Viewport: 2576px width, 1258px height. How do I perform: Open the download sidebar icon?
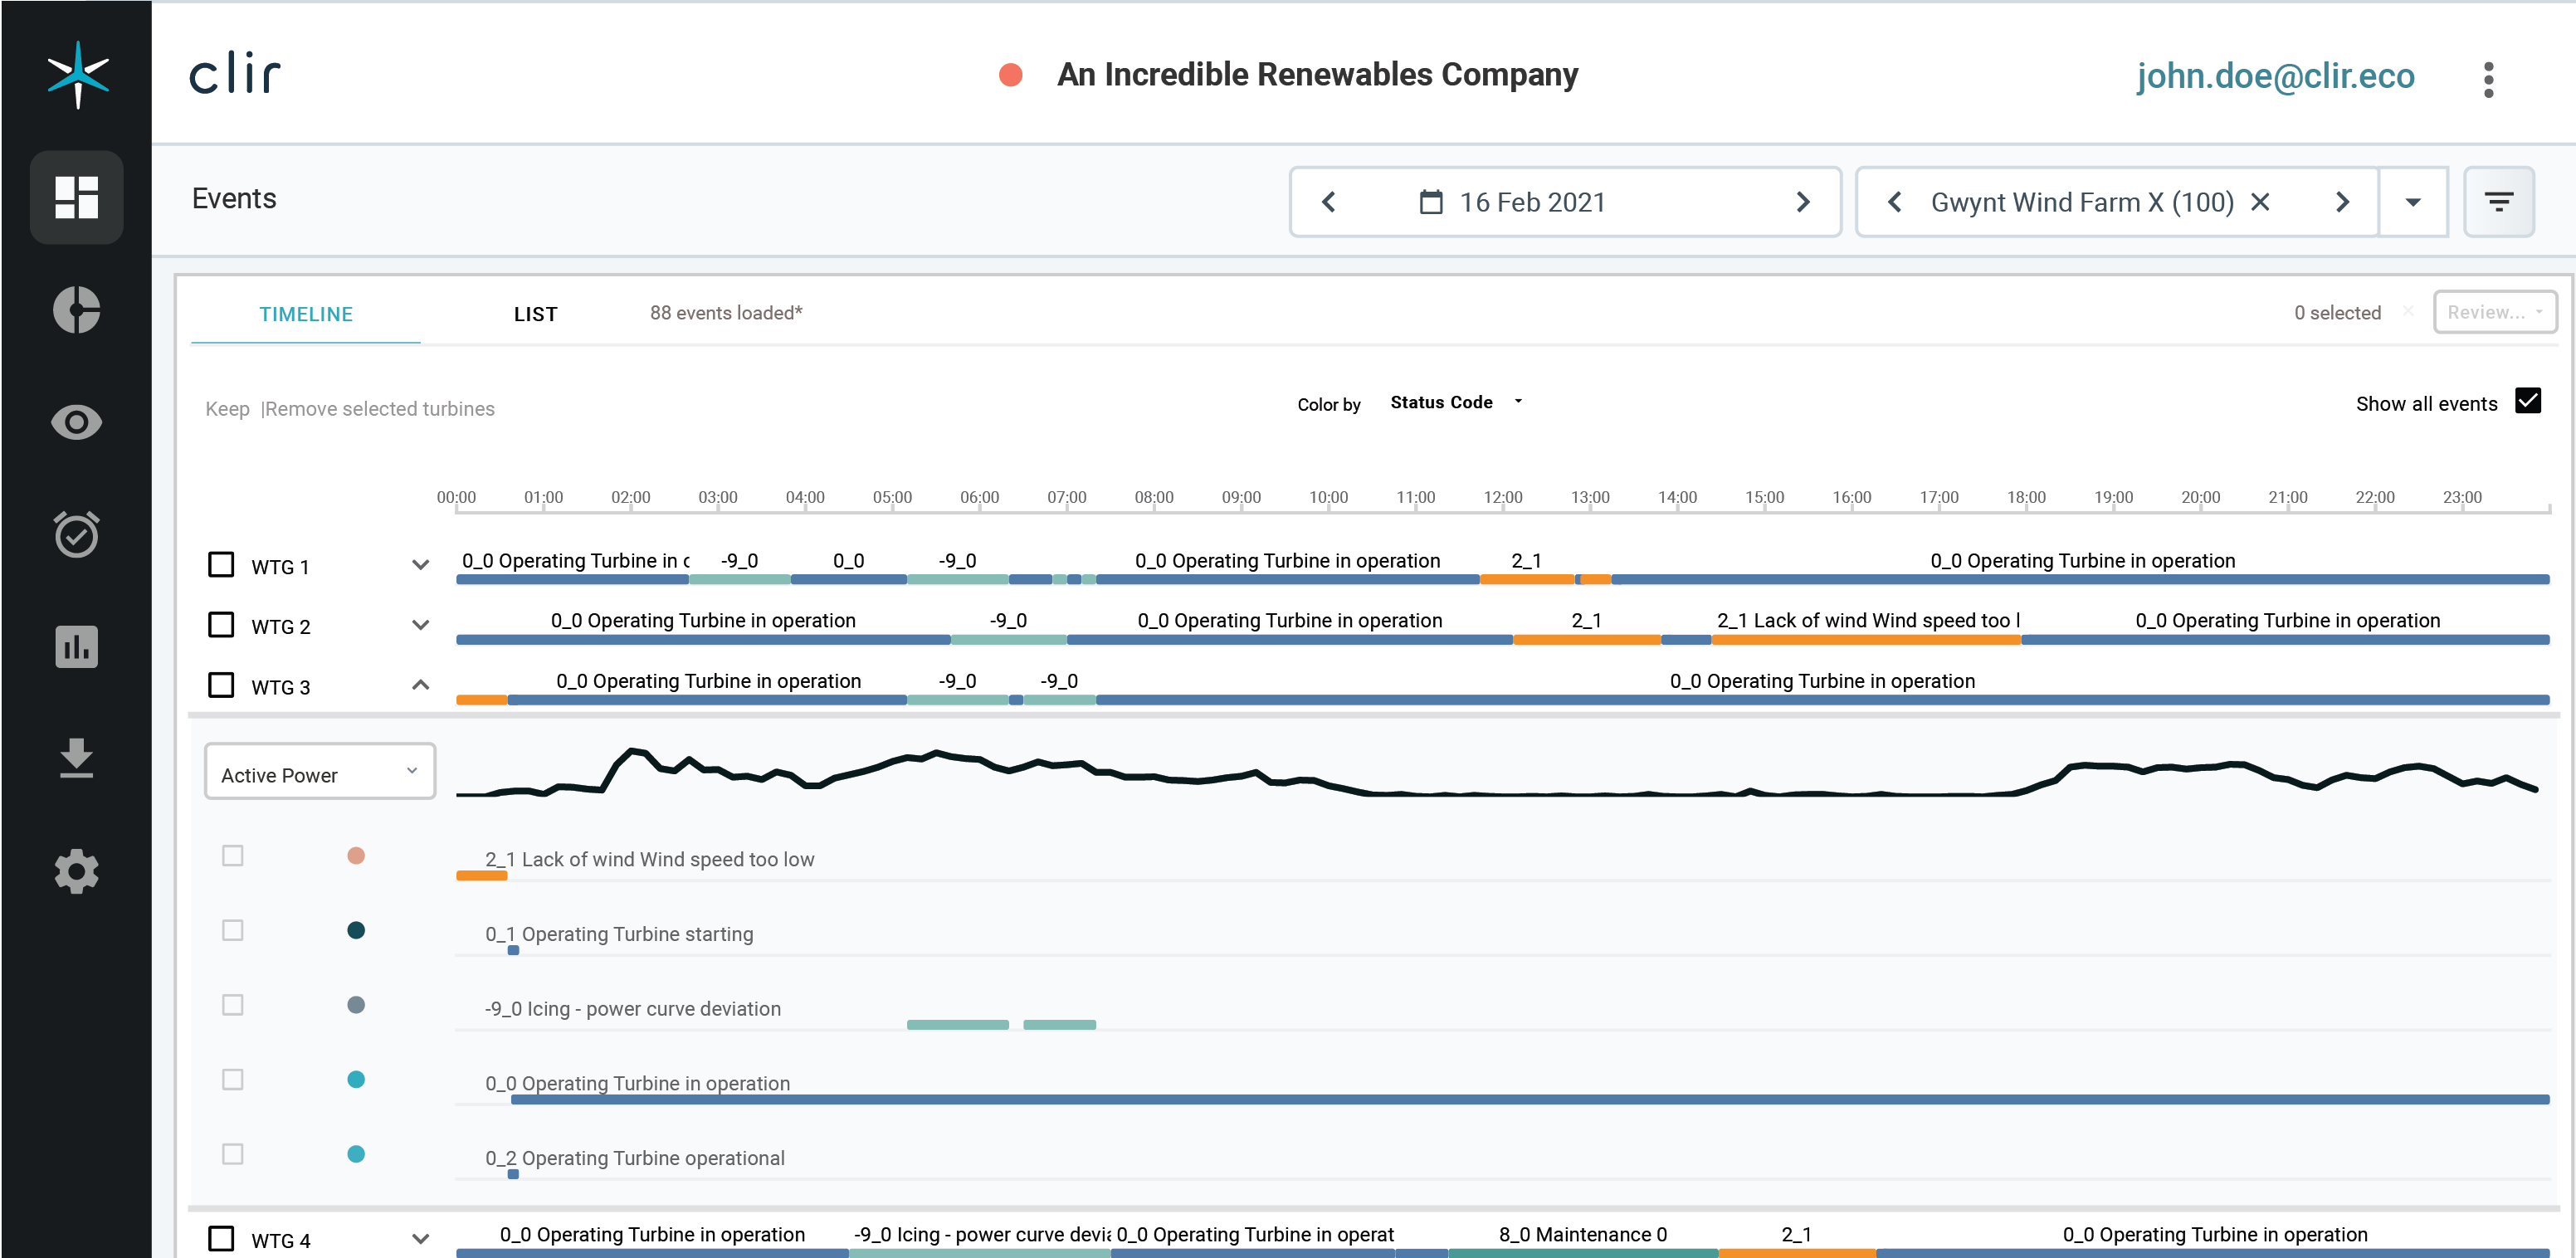(76, 758)
